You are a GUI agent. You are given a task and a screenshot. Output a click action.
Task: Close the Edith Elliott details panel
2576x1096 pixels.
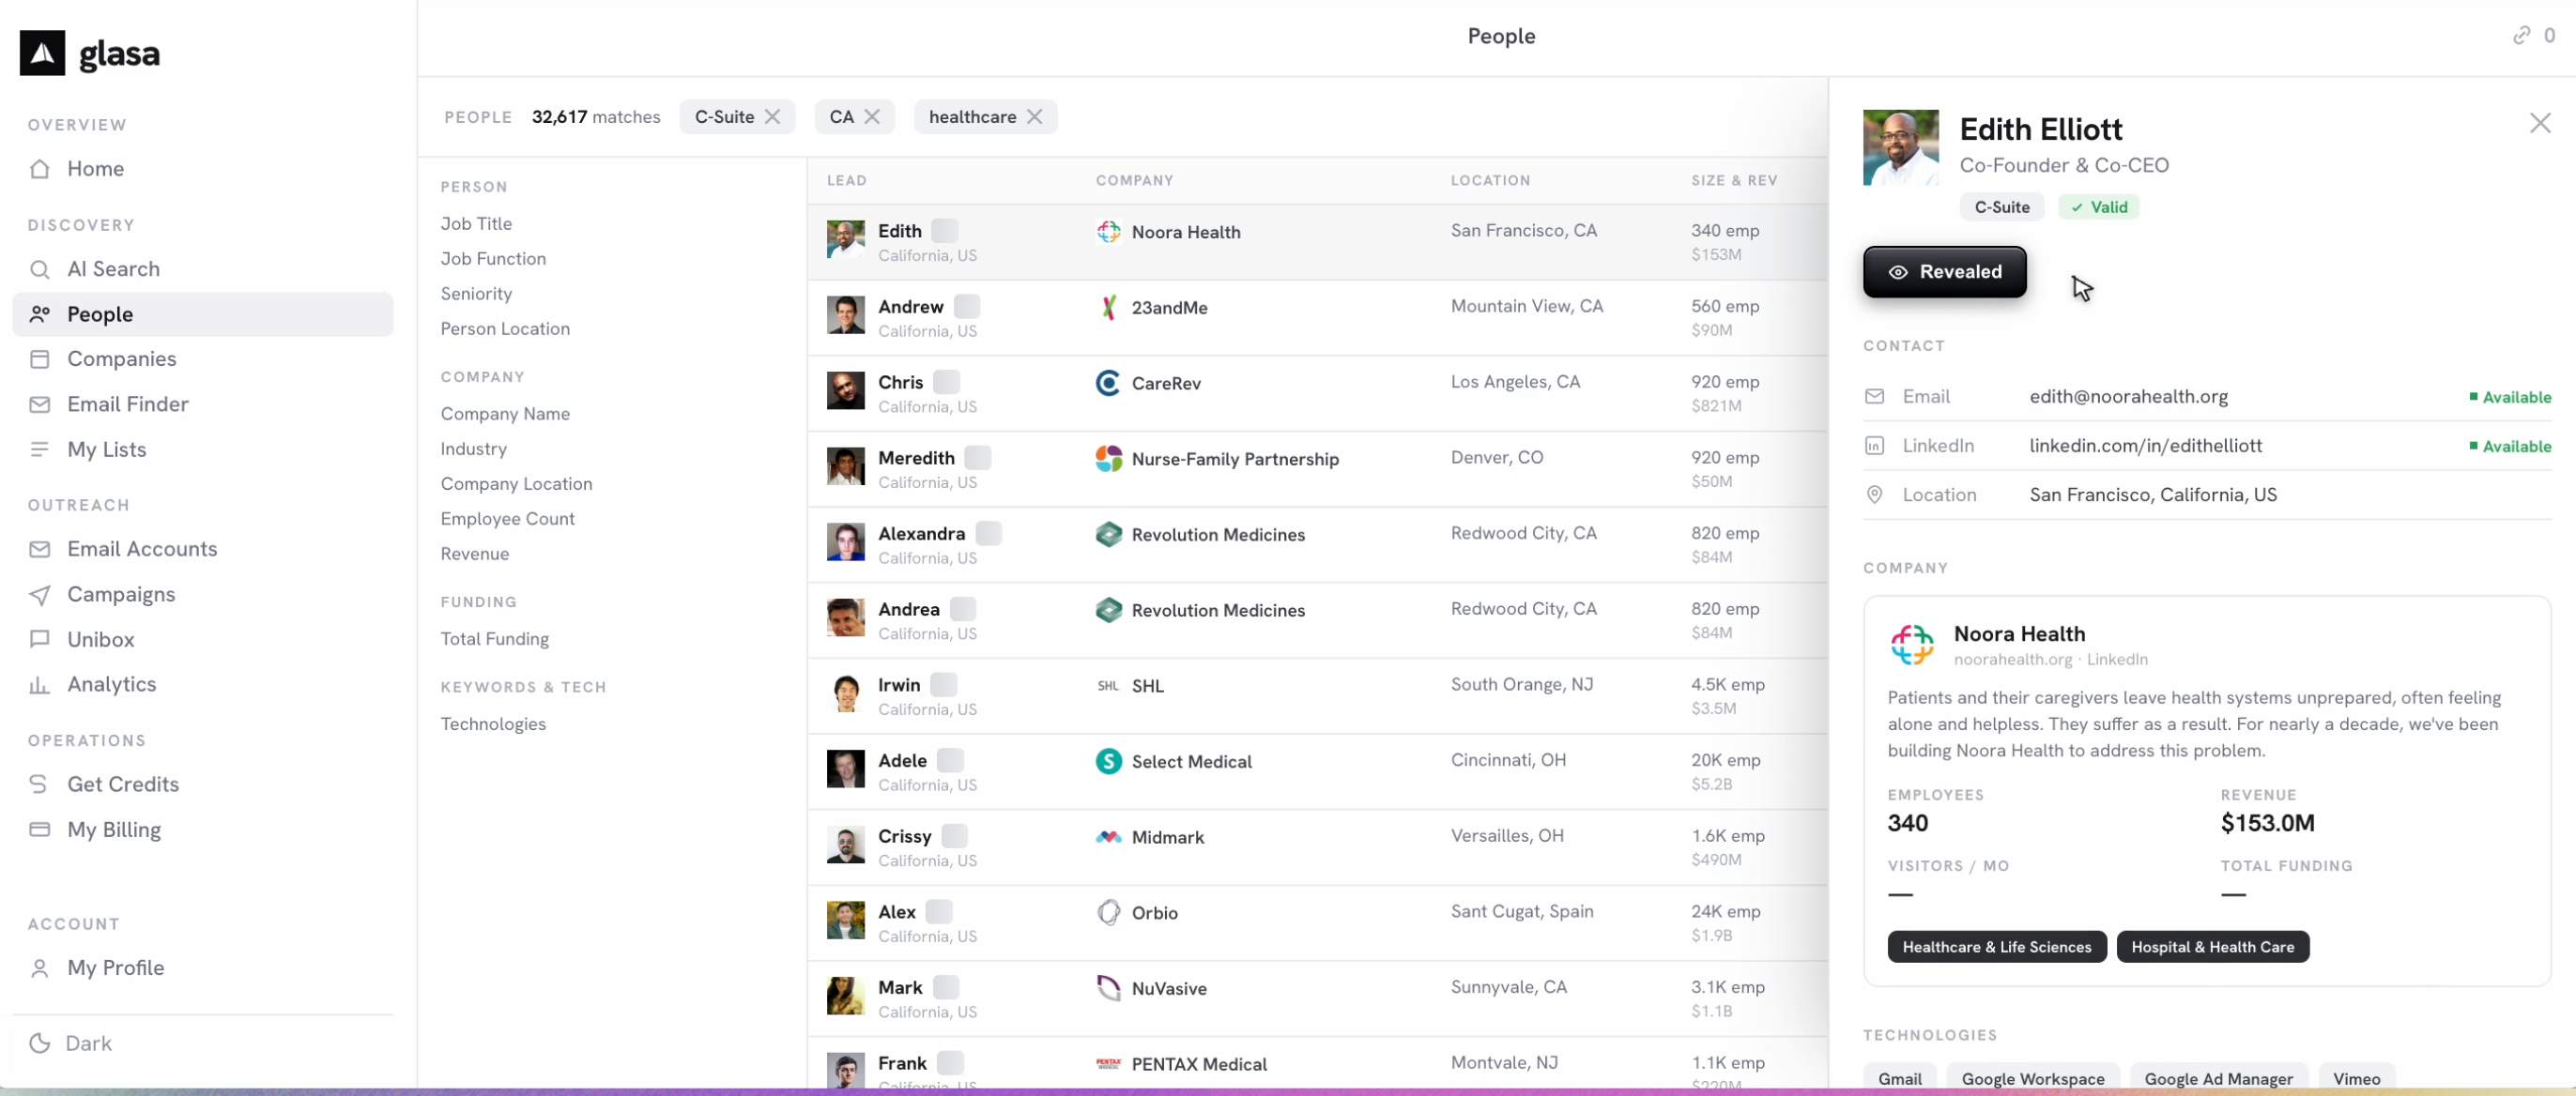pos(2539,123)
